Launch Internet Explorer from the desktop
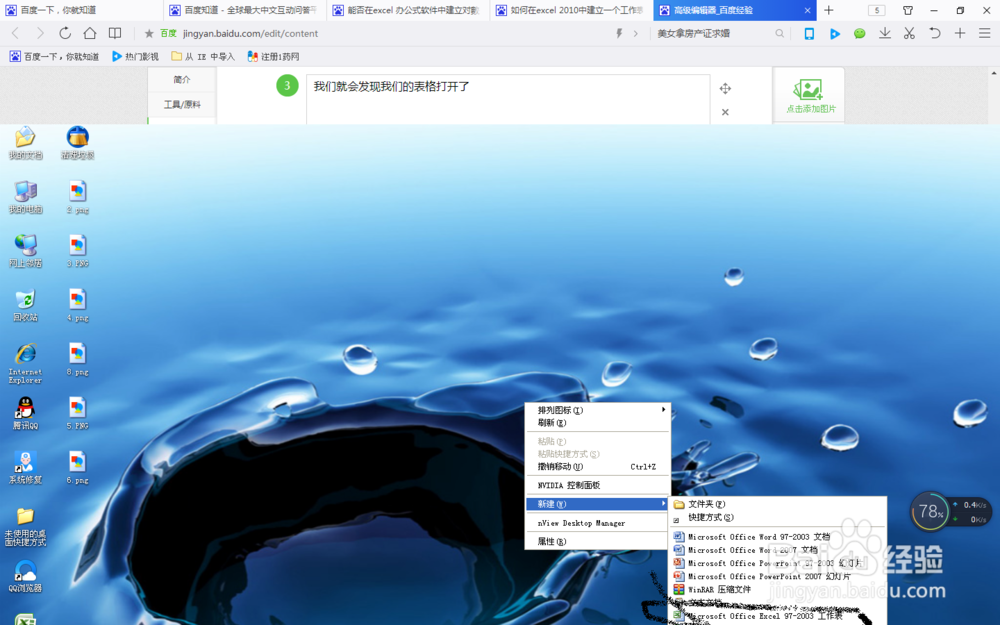The width and height of the screenshot is (1000, 625). coord(26,363)
